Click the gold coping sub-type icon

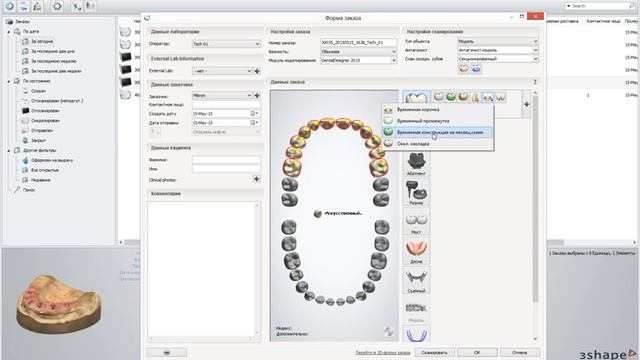(x=463, y=97)
